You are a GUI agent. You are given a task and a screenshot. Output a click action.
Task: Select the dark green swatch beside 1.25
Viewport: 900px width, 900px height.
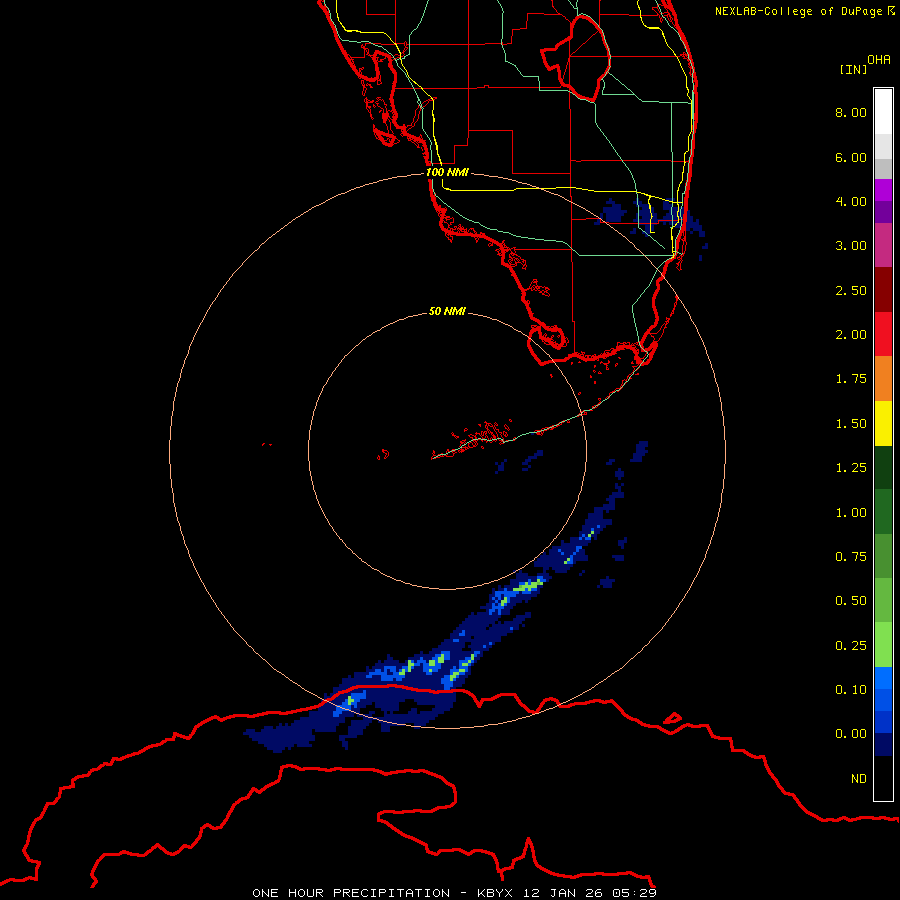883,468
